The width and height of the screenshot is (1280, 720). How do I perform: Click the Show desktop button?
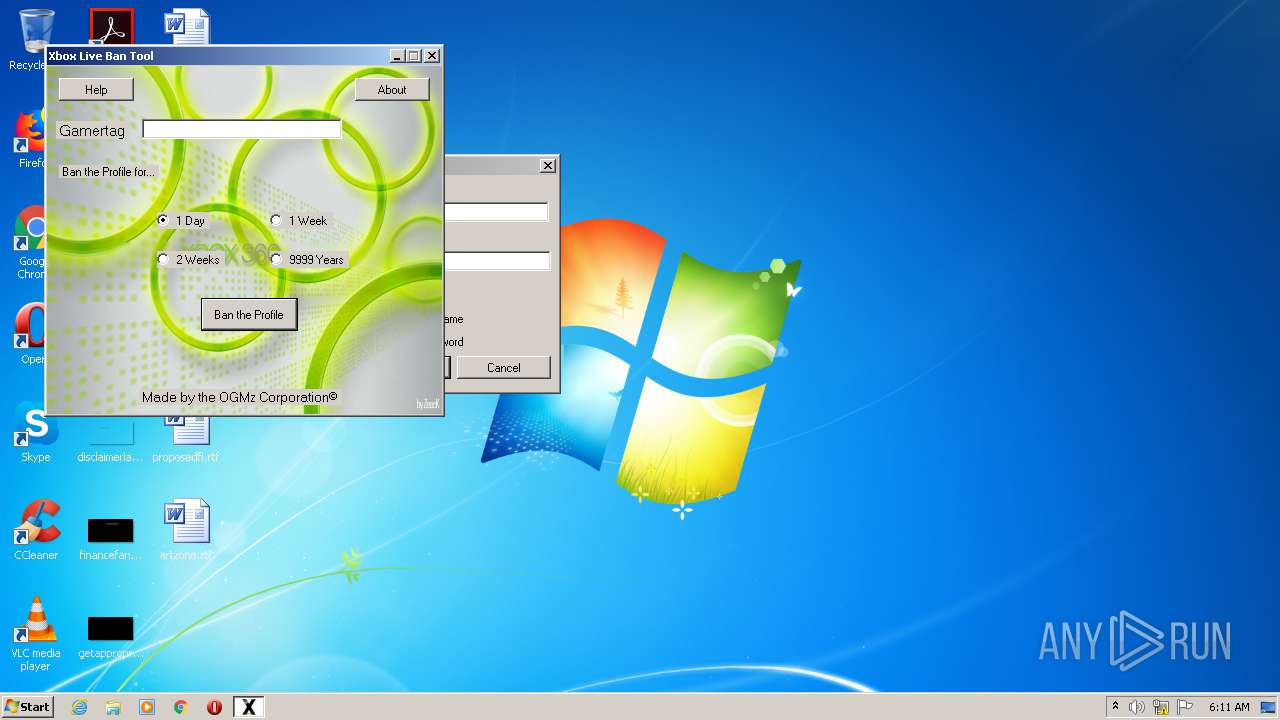1268,707
